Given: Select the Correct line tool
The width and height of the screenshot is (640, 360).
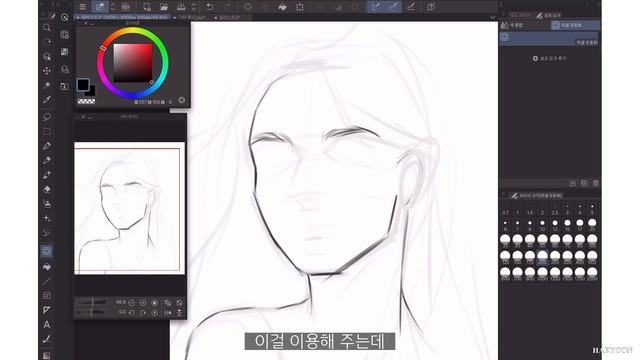Looking at the screenshot, I should [x=47, y=339].
